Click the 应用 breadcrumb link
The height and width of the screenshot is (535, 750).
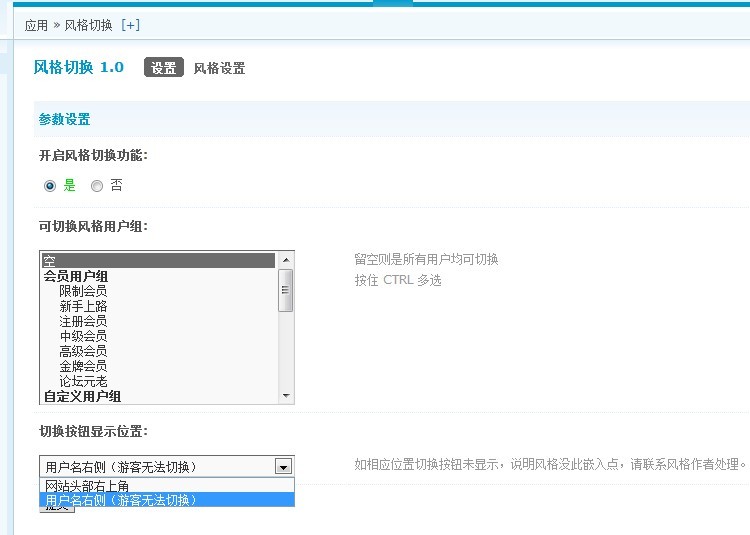click(36, 25)
